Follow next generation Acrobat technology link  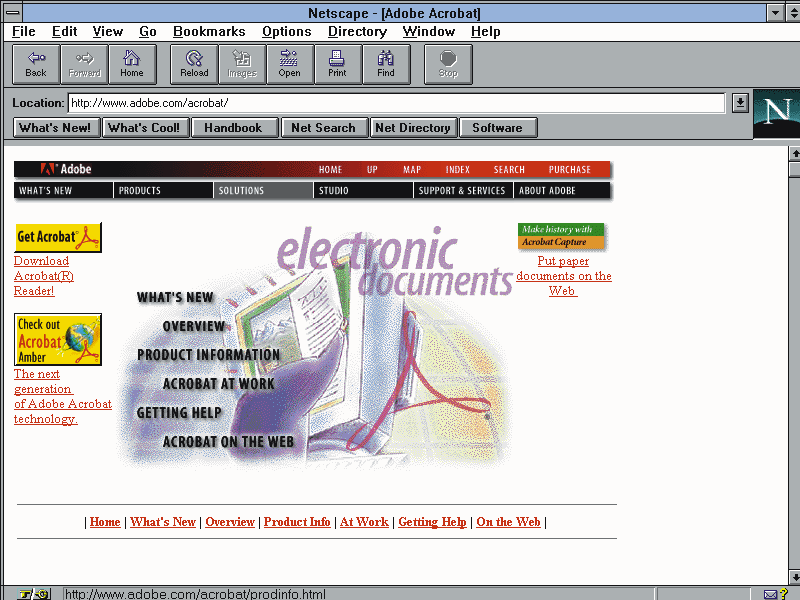coord(63,396)
